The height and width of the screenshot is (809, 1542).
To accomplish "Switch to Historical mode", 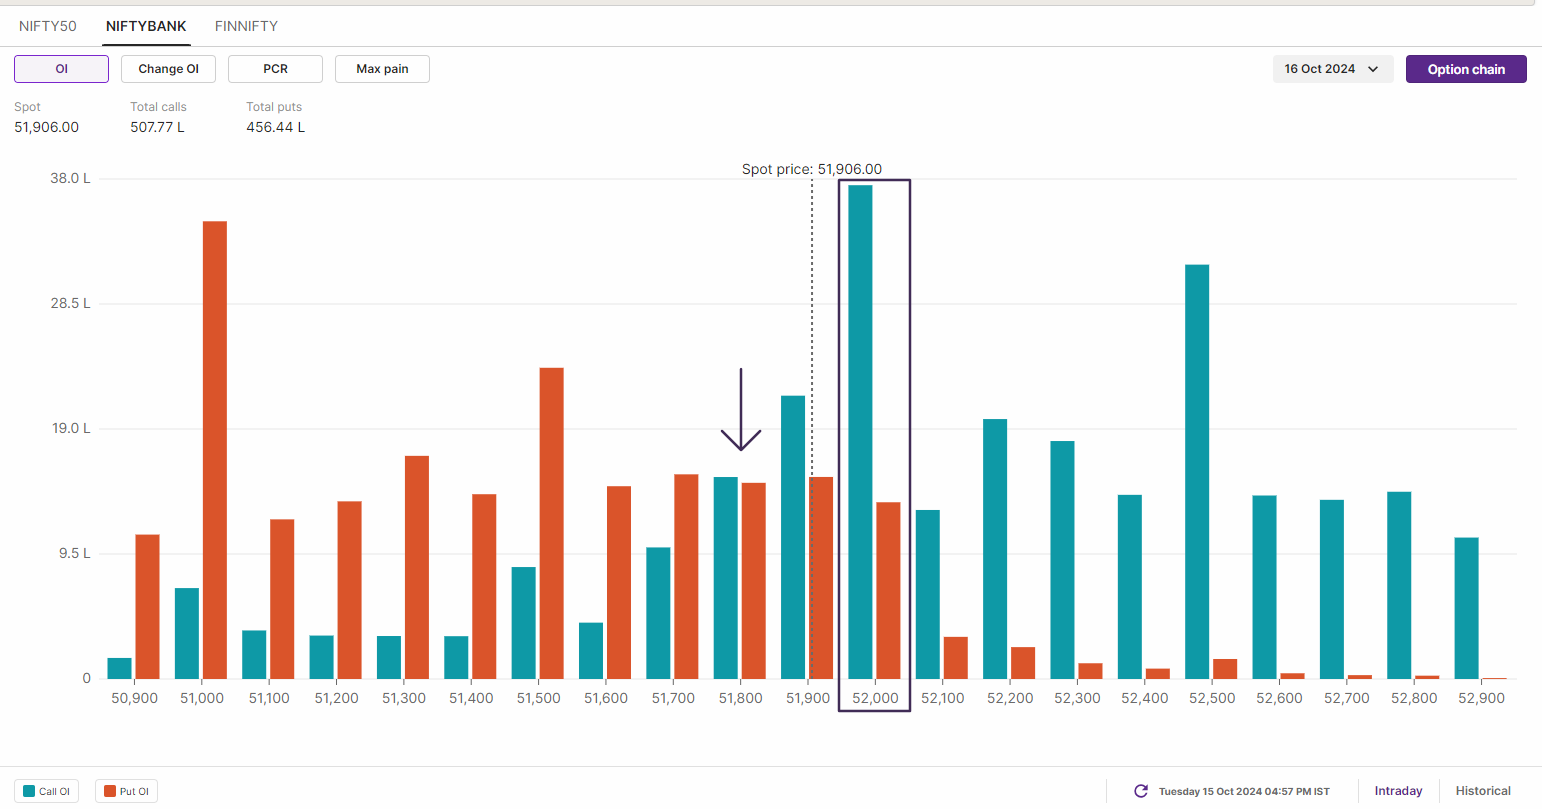I will pyautogui.click(x=1483, y=791).
